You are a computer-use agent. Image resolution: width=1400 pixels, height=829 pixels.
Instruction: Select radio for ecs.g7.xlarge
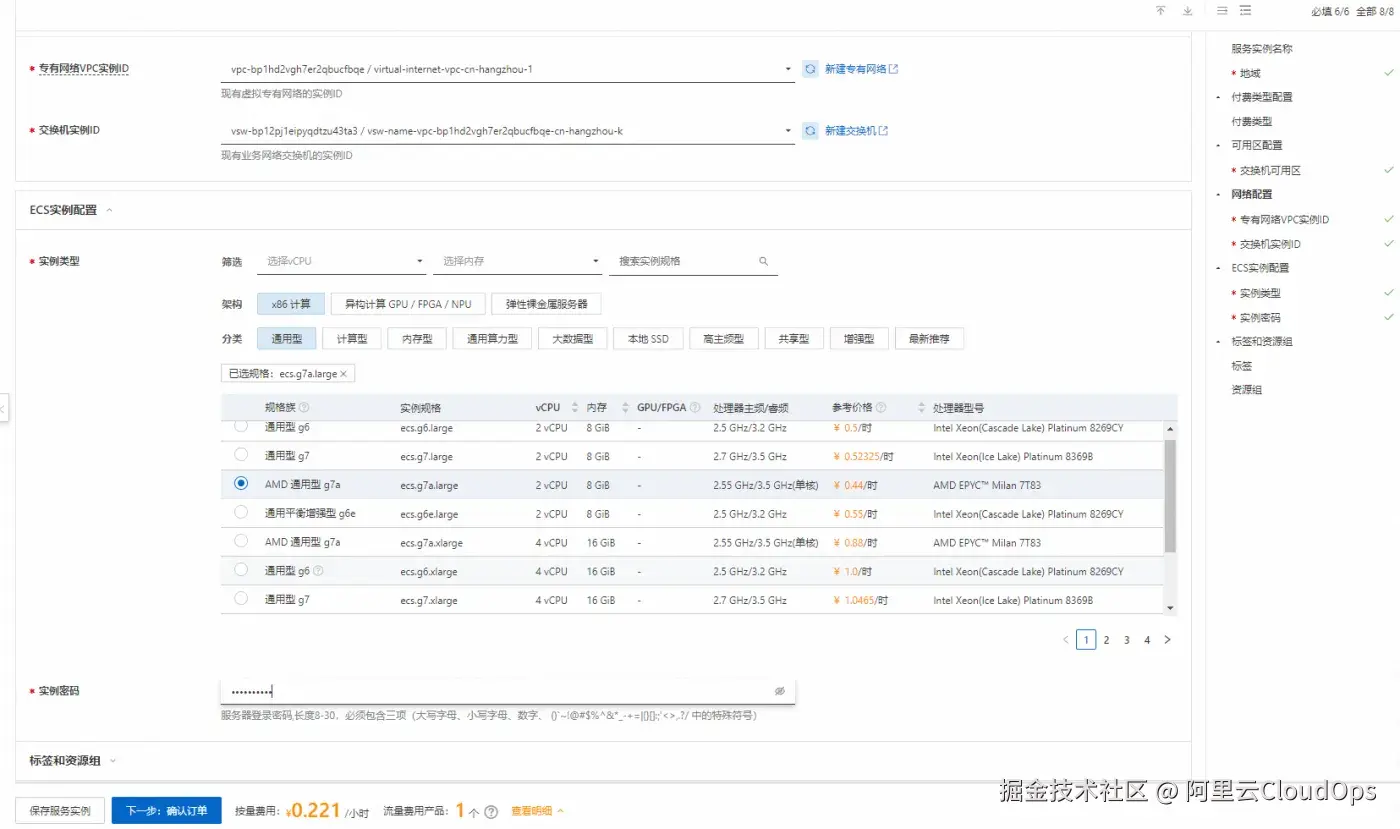(x=241, y=598)
